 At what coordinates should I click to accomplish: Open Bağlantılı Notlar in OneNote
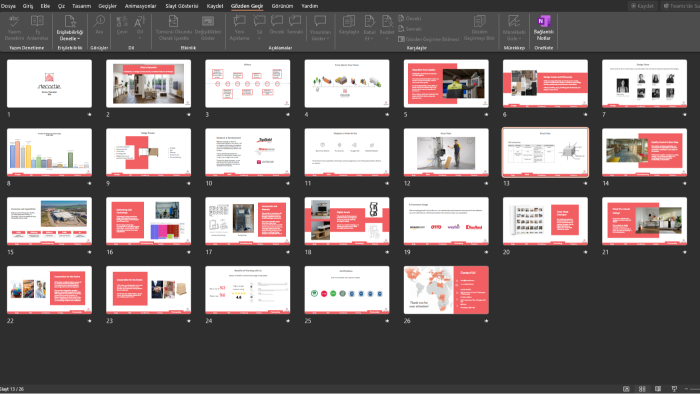(x=544, y=28)
